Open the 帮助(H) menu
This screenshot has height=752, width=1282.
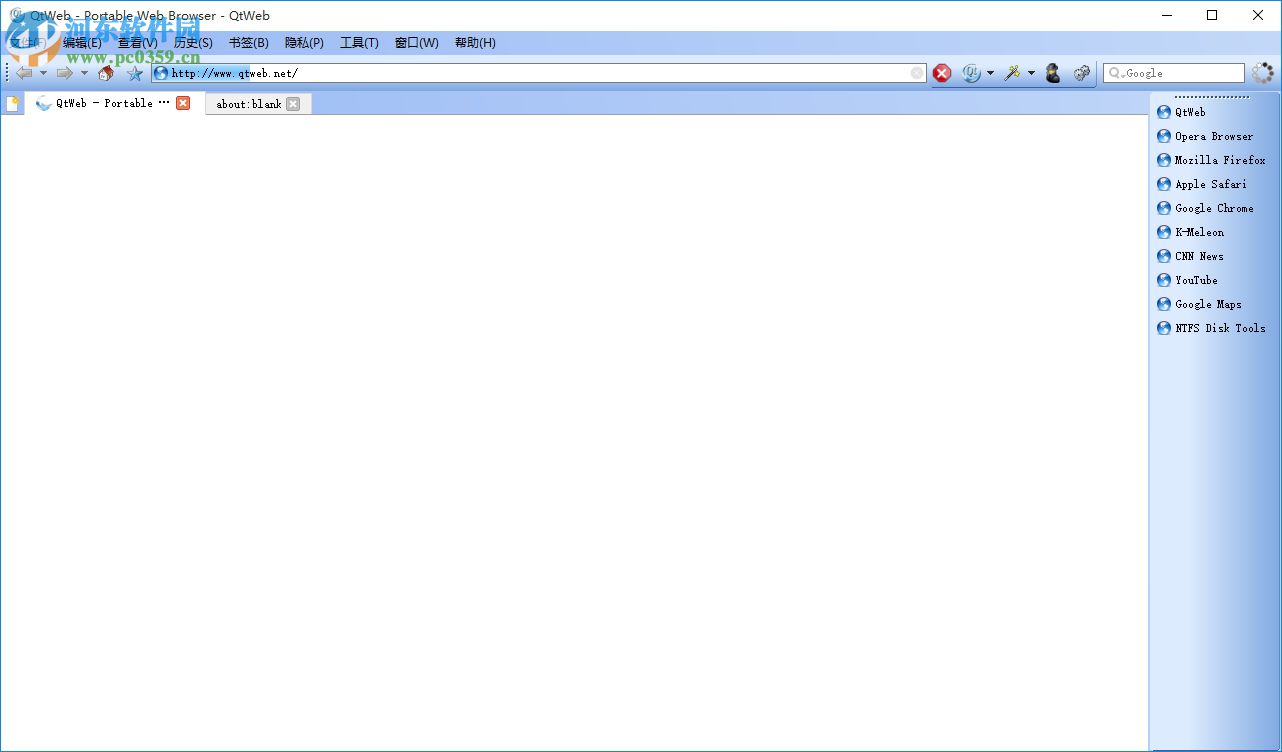[475, 43]
